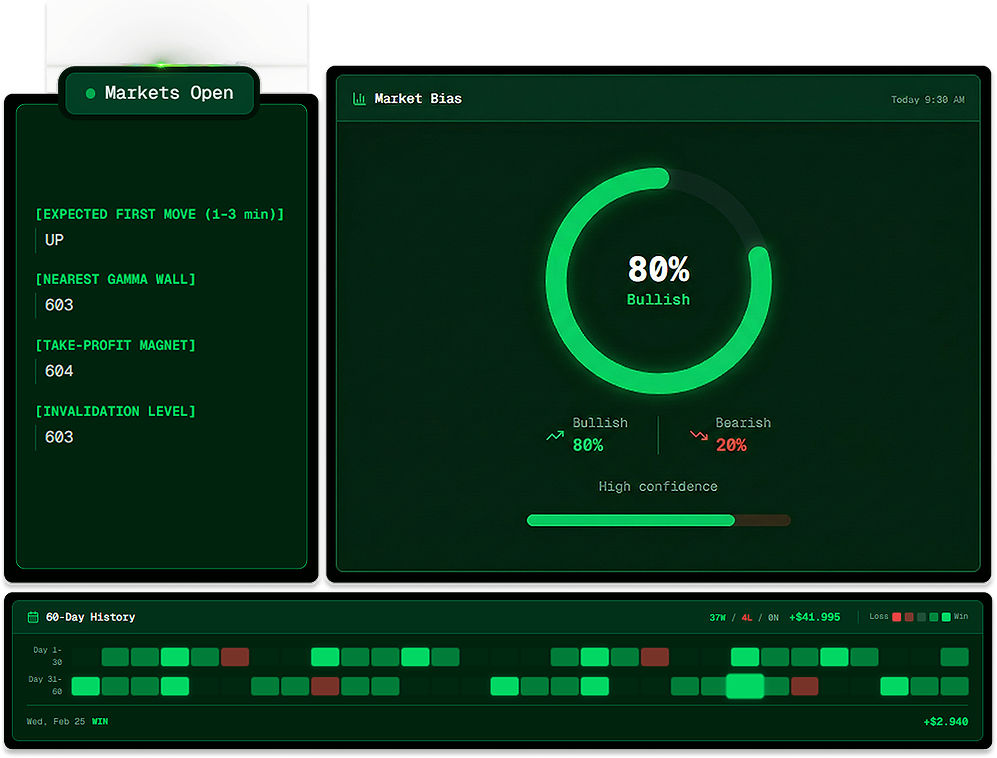
Task: Click the Today 9:30 AM timestamp
Action: click(927, 100)
